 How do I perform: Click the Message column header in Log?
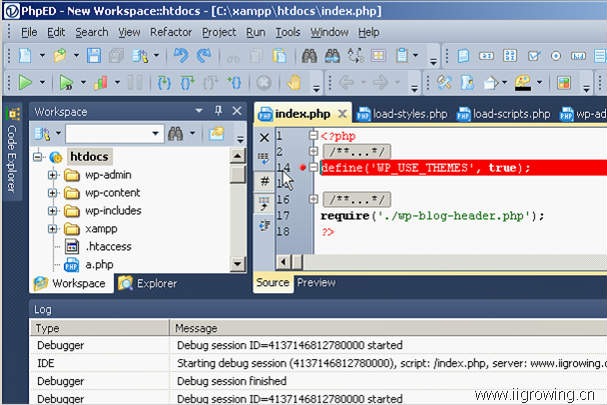[x=388, y=328]
